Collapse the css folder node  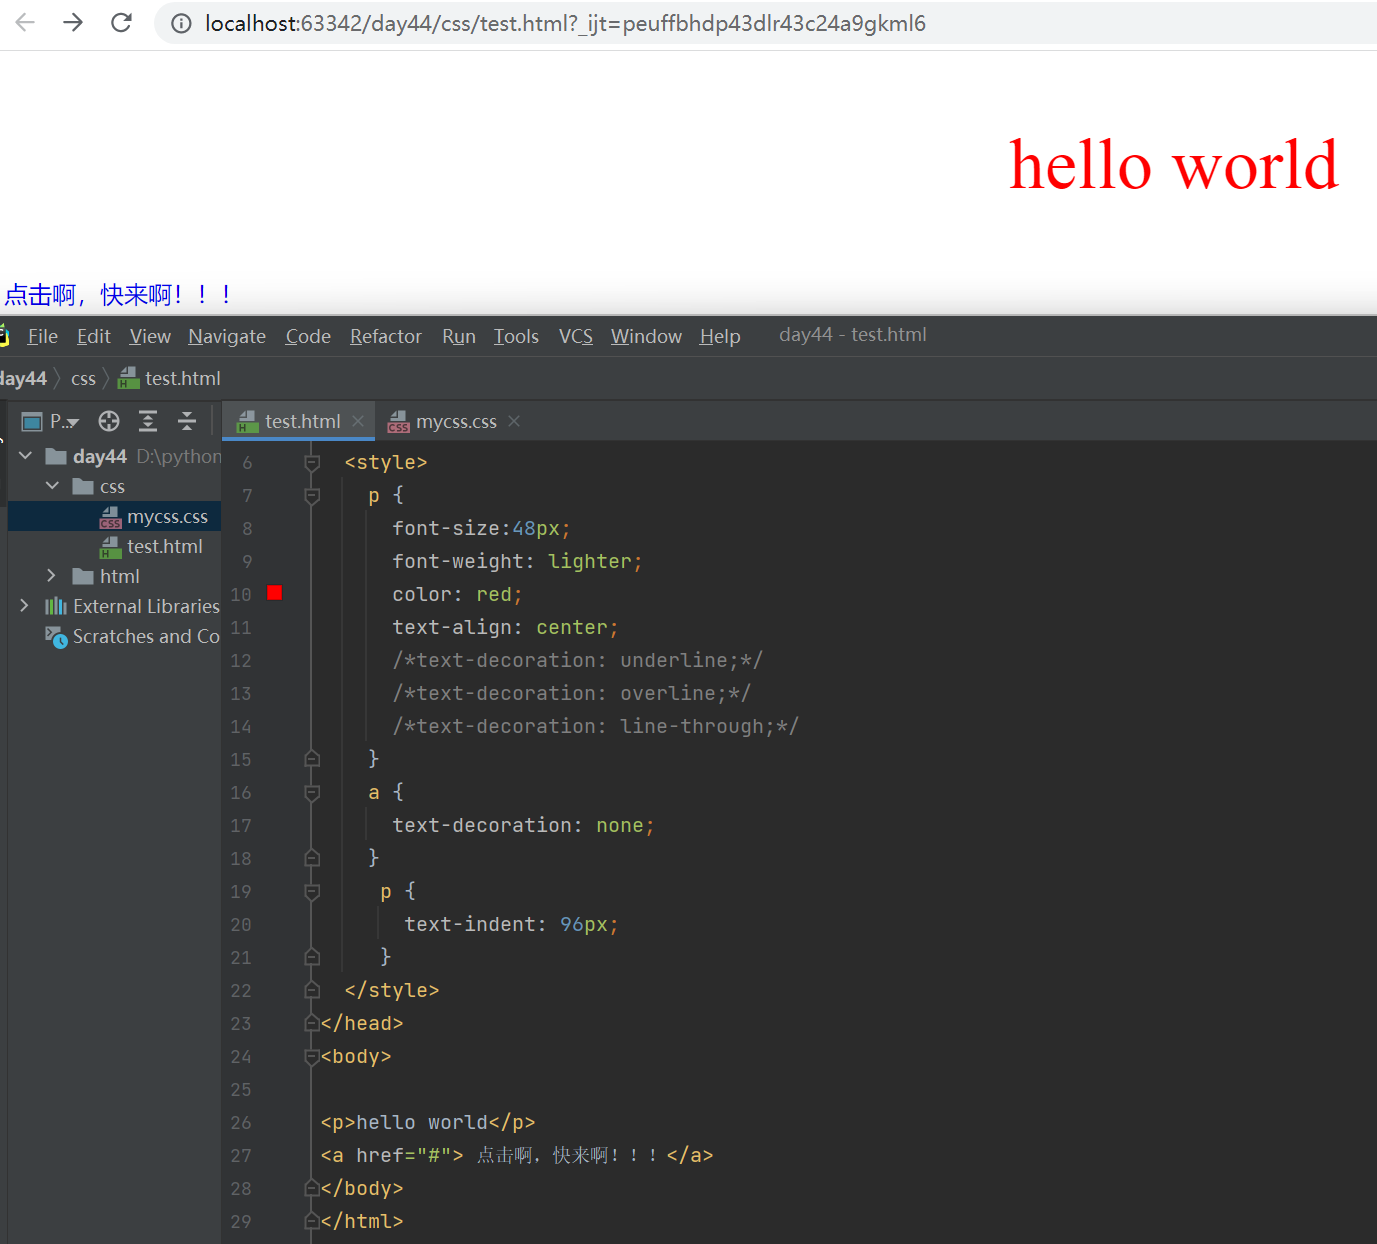click(52, 486)
